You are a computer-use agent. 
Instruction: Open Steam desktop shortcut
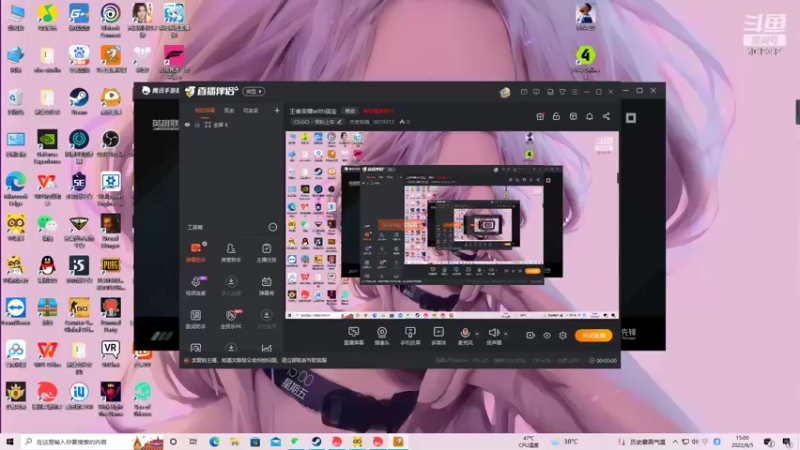(79, 101)
